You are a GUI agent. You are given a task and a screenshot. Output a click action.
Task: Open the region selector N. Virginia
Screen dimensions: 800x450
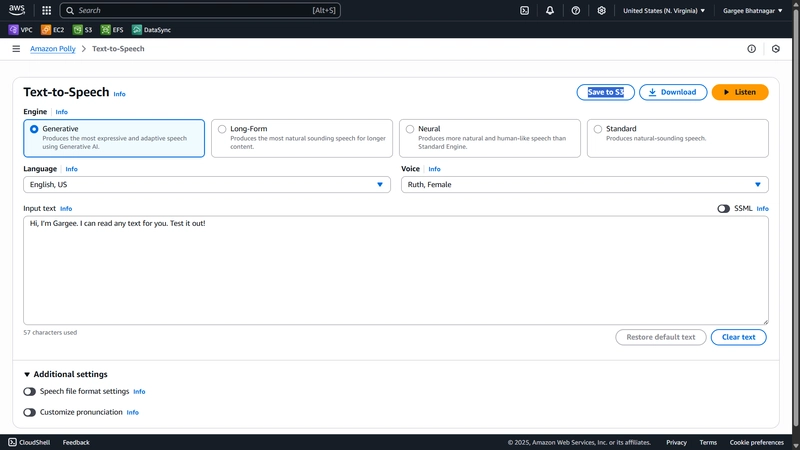click(x=664, y=10)
